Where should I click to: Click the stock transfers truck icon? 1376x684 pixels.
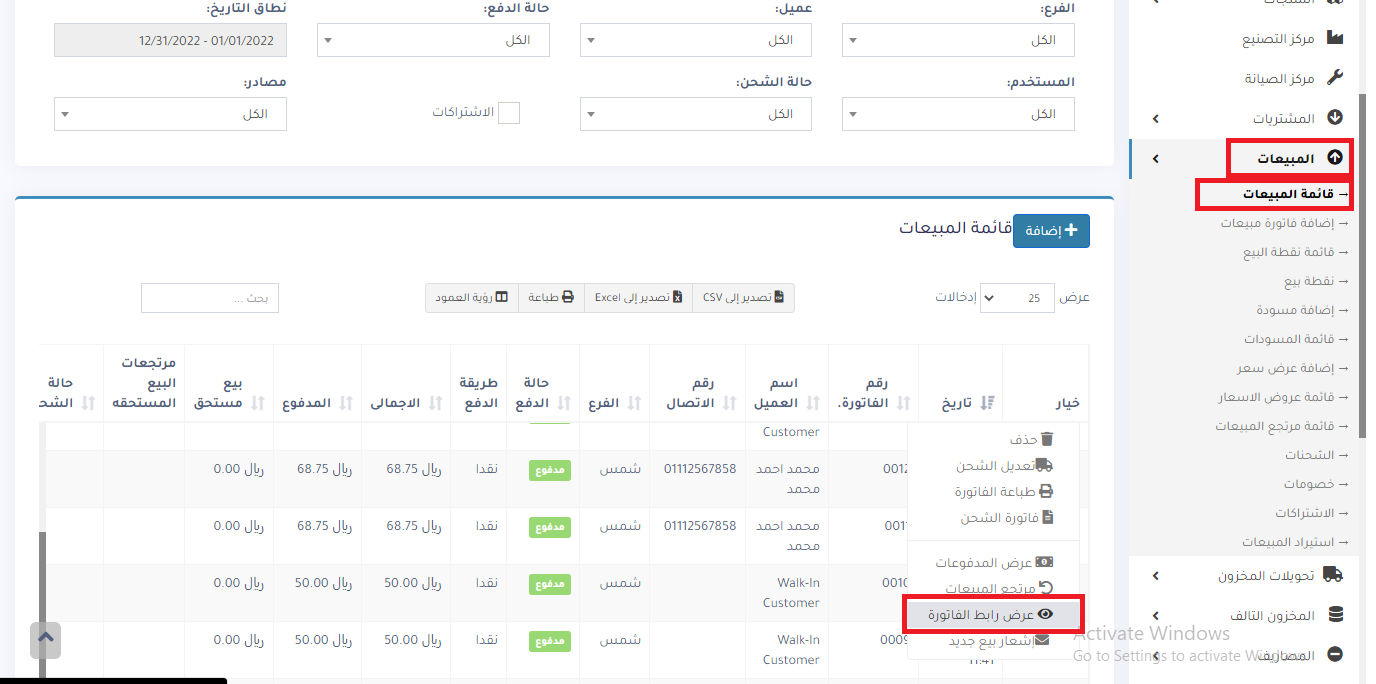(1333, 575)
